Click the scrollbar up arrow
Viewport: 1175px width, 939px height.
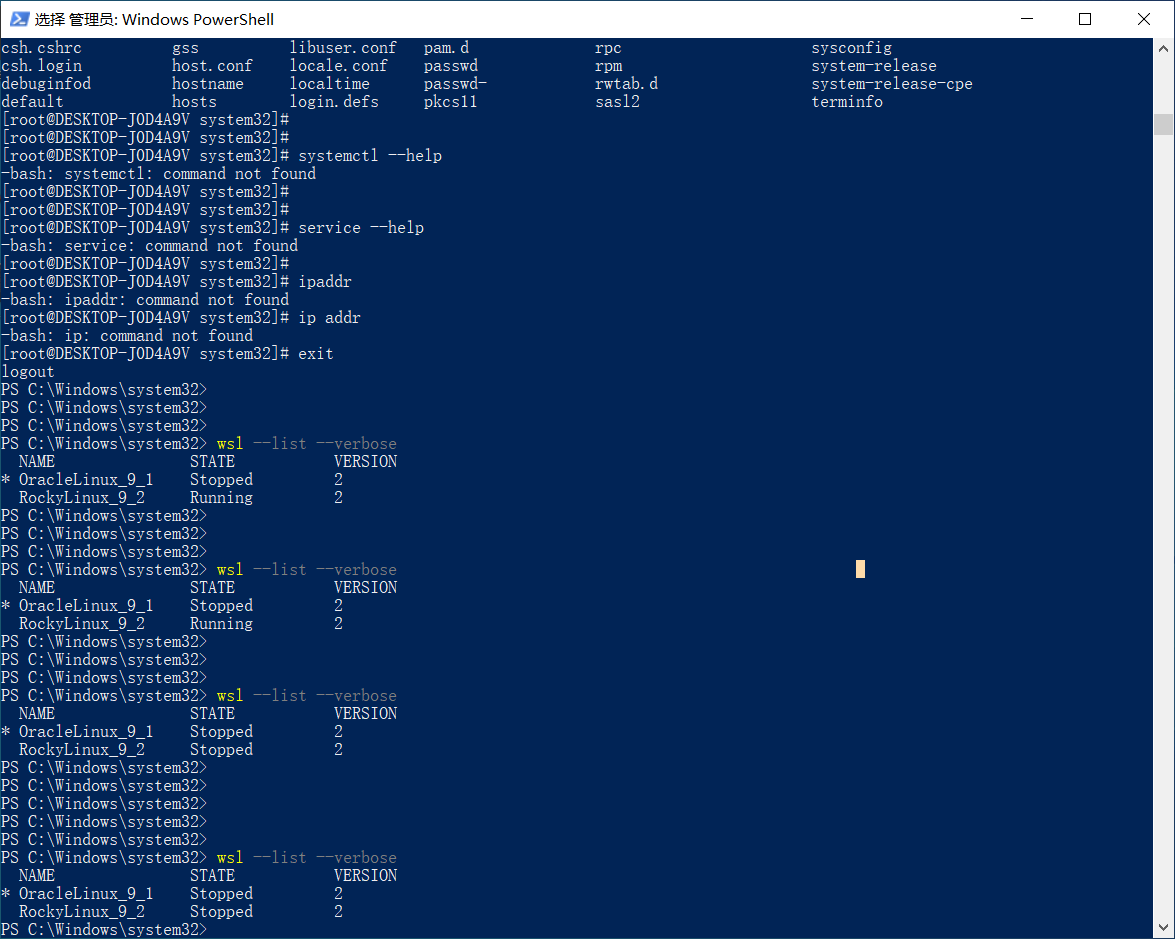click(x=1163, y=47)
